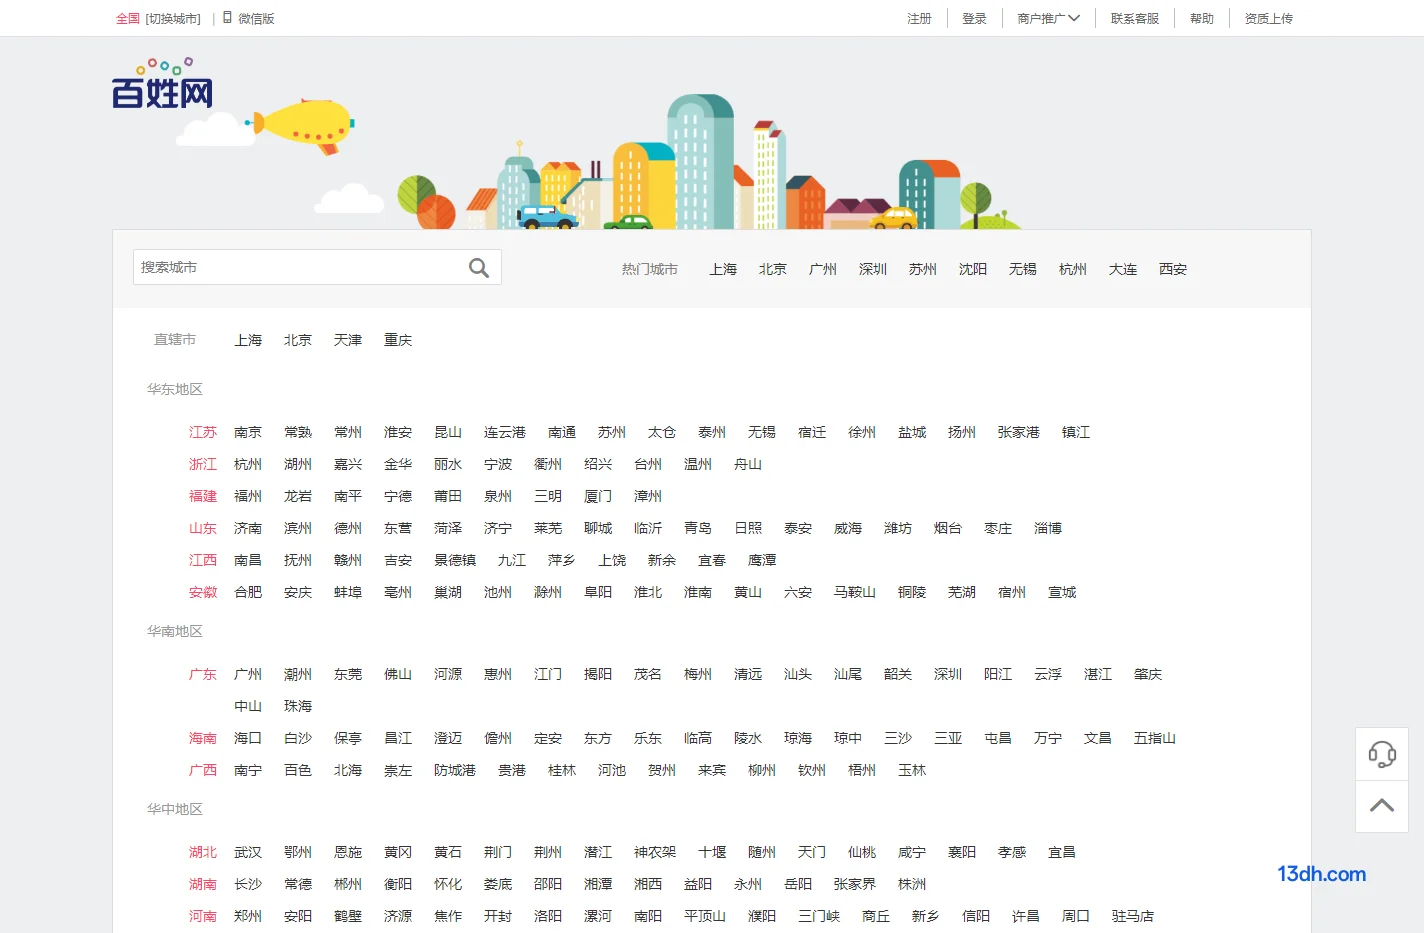
Task: Open the 江西 province link
Action: pos(203,560)
